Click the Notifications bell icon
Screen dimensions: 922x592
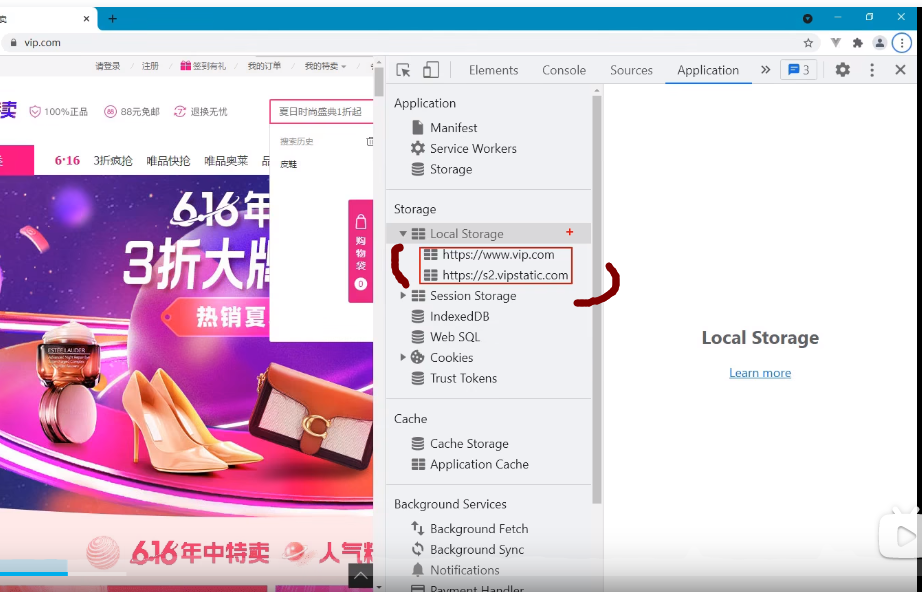pyautogui.click(x=417, y=570)
